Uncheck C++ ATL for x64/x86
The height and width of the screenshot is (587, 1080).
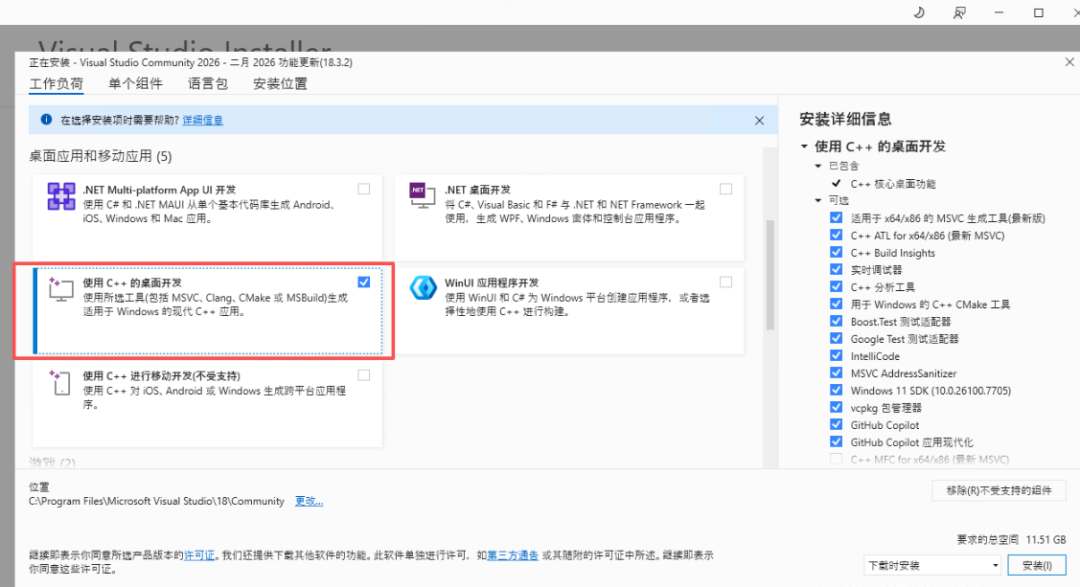(836, 235)
